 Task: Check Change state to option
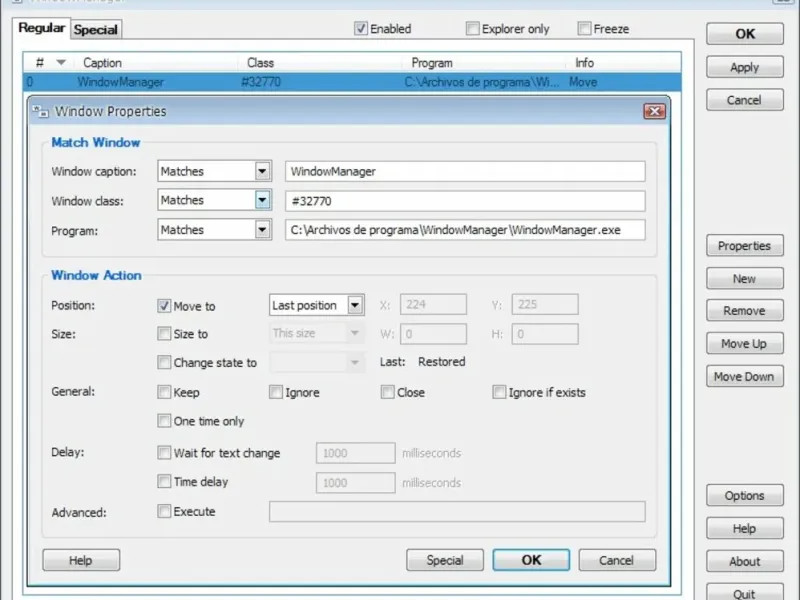(x=164, y=362)
